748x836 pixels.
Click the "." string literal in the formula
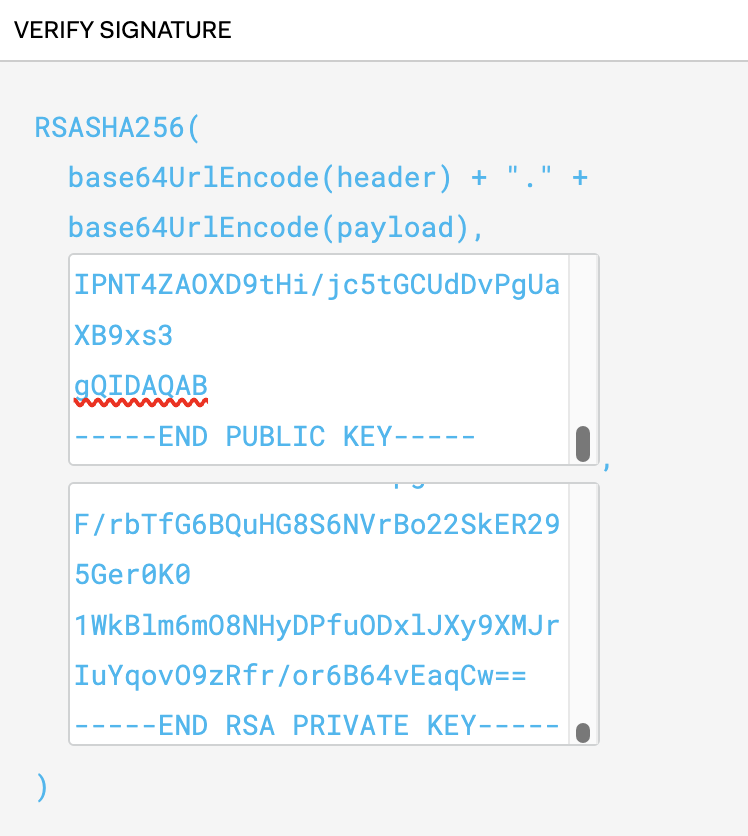(x=528, y=178)
